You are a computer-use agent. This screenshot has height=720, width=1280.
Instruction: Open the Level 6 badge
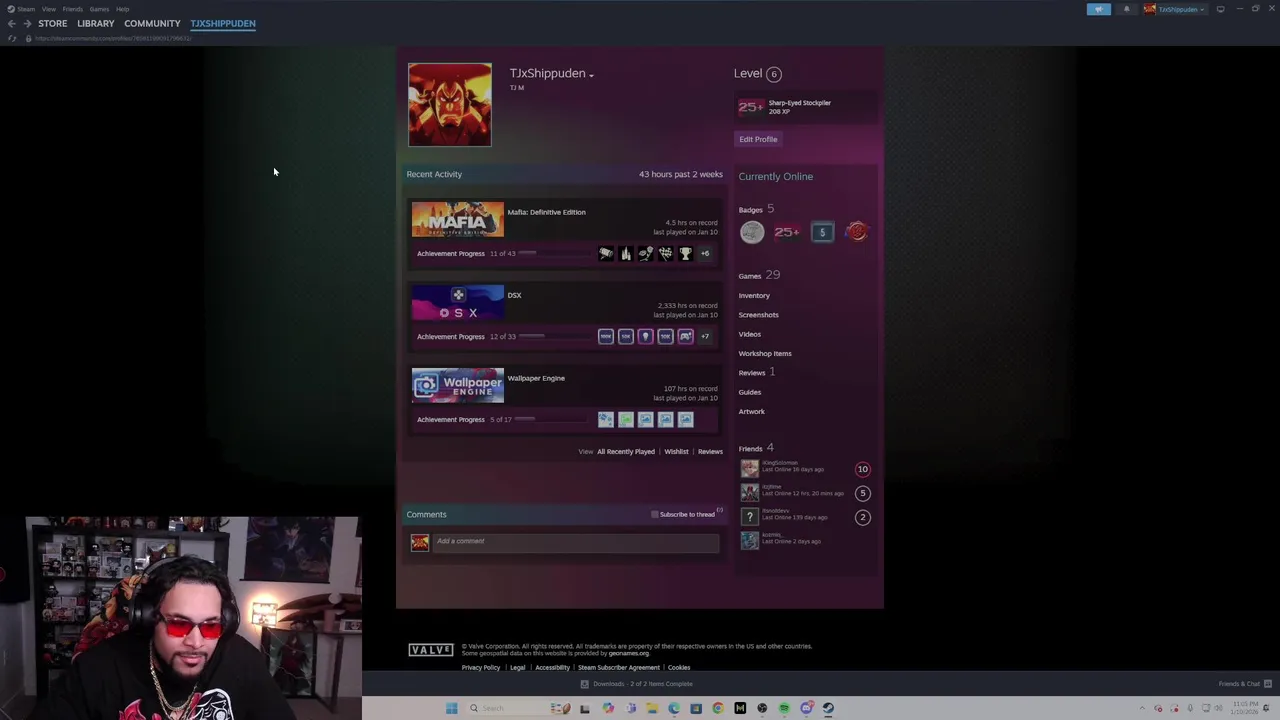pos(773,74)
